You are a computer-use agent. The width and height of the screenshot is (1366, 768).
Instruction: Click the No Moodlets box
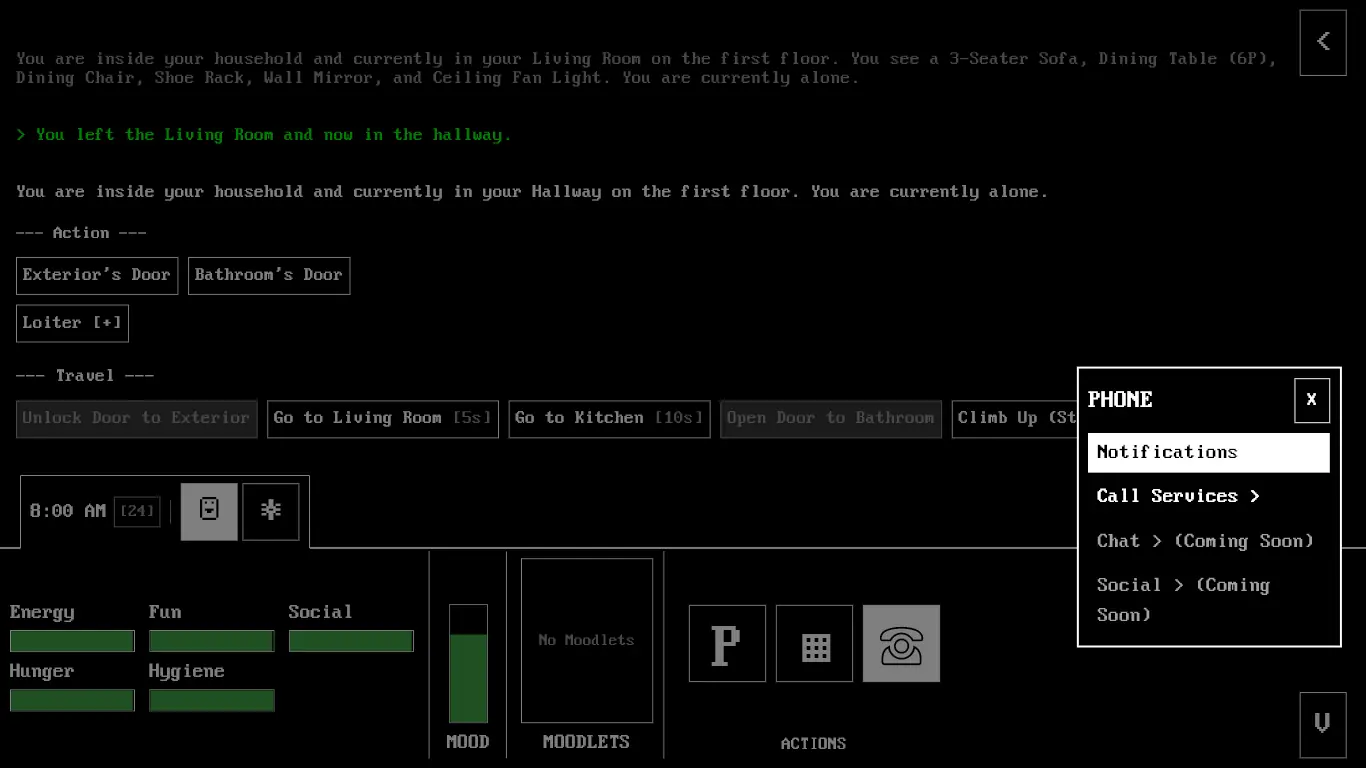point(586,640)
